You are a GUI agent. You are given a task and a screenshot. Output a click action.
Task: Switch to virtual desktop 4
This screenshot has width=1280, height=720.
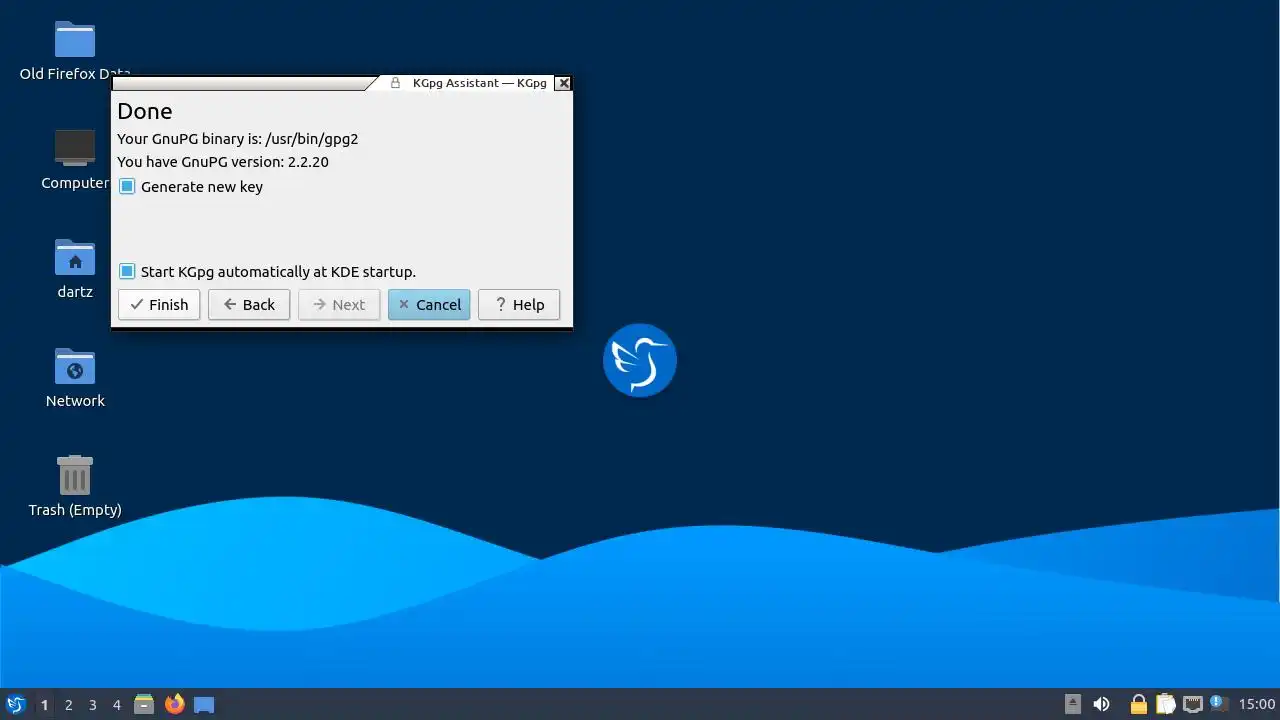pos(116,705)
